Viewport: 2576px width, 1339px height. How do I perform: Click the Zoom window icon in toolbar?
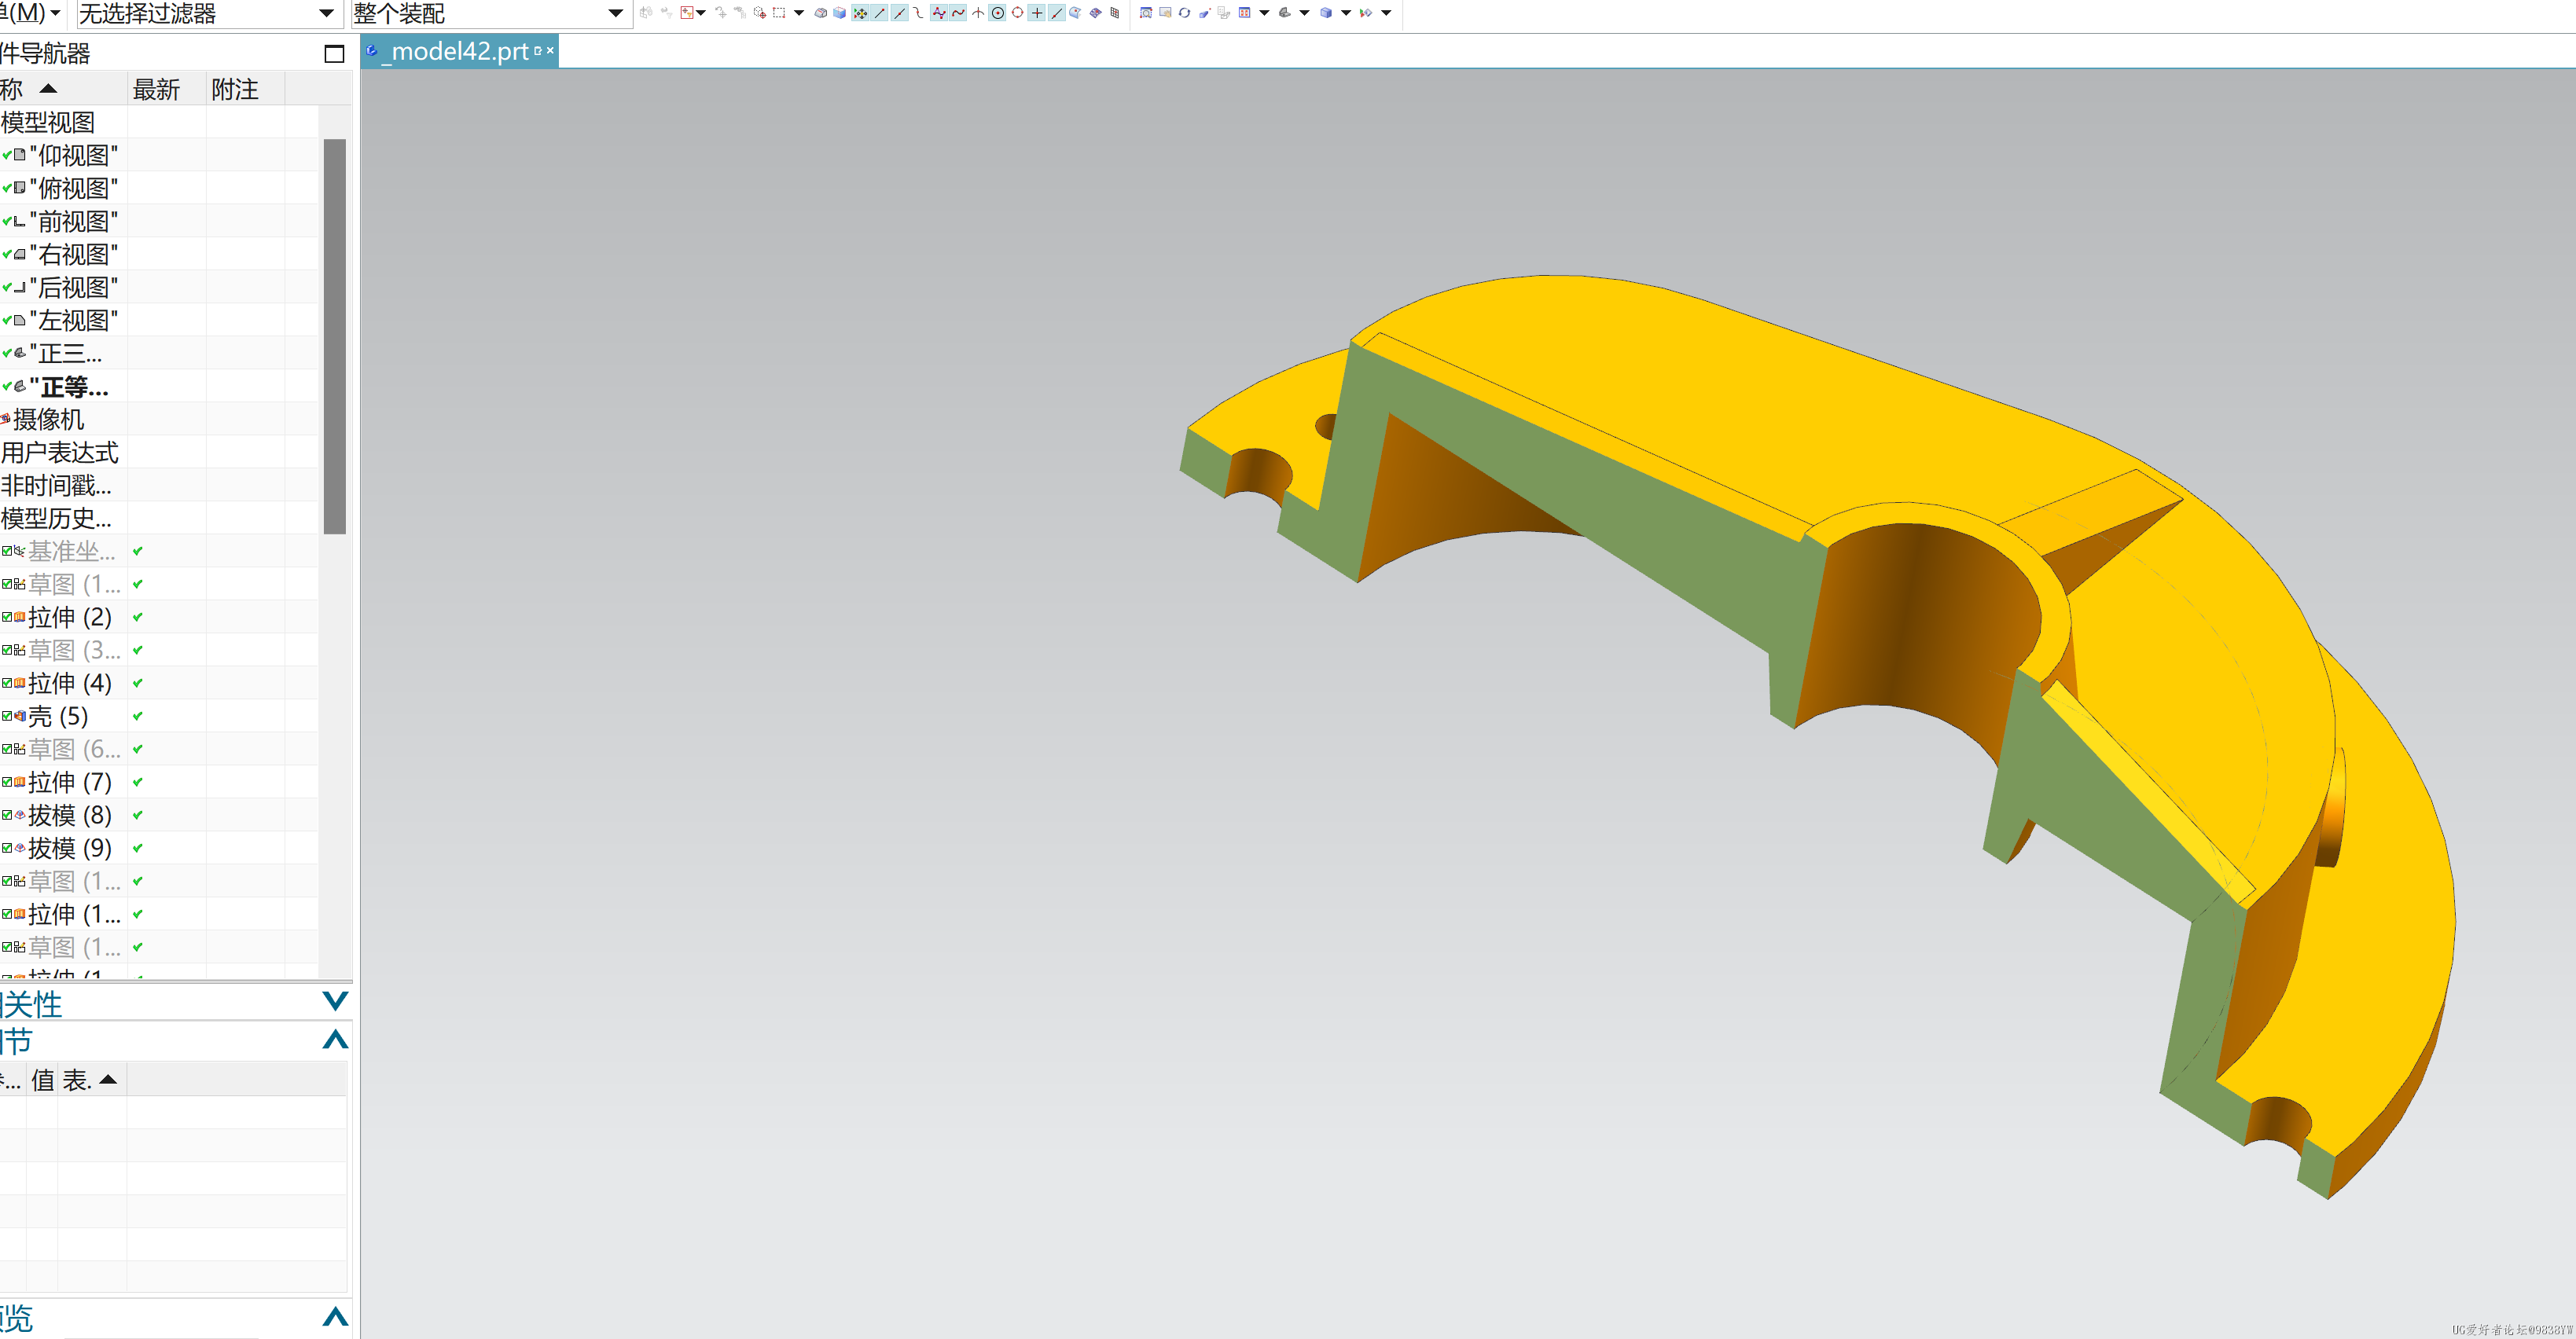[1146, 13]
